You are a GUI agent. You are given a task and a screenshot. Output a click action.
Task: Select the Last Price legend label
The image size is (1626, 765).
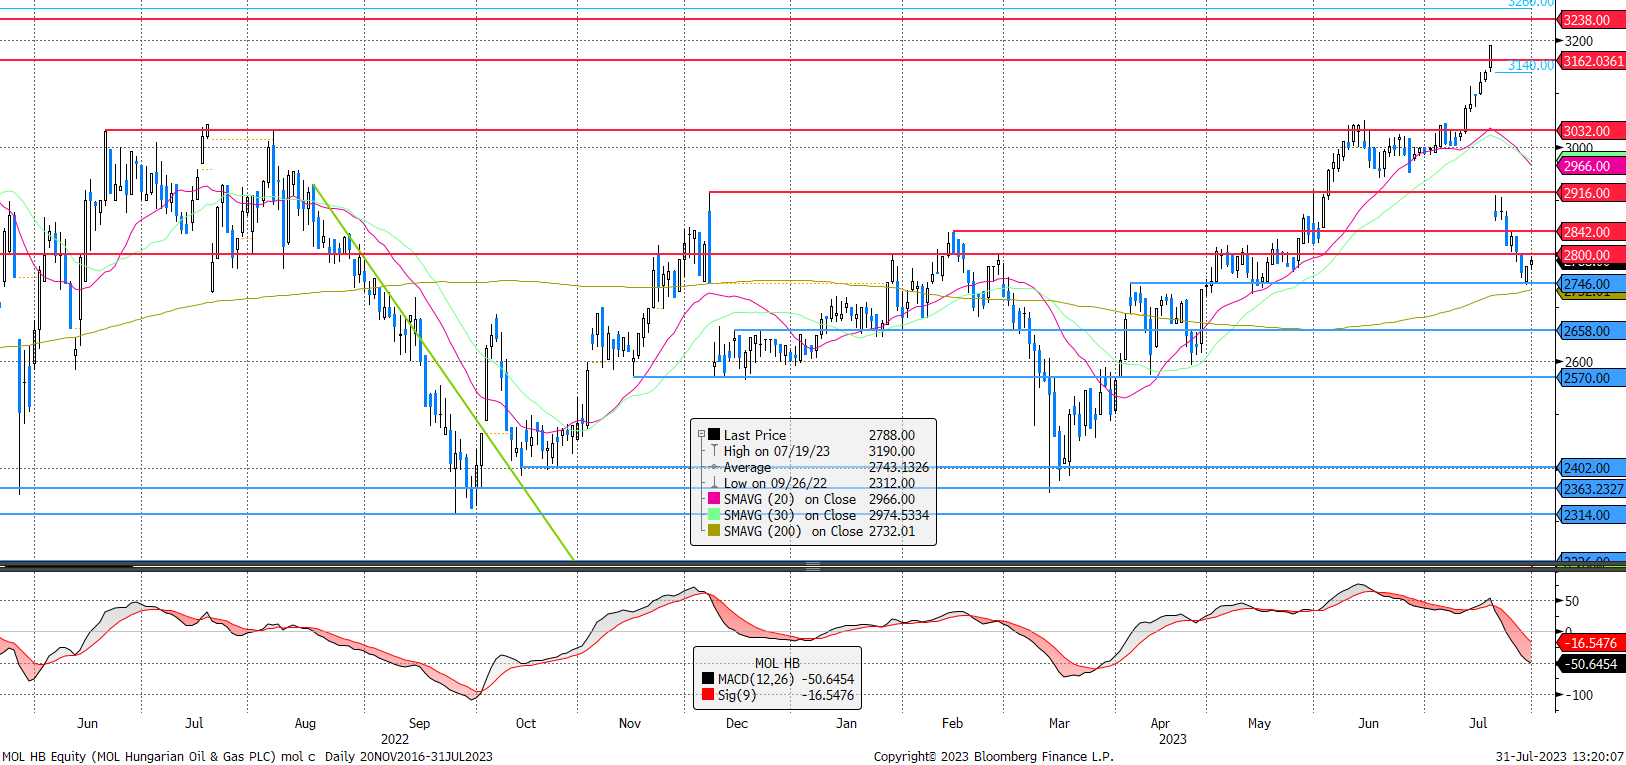[x=755, y=435]
